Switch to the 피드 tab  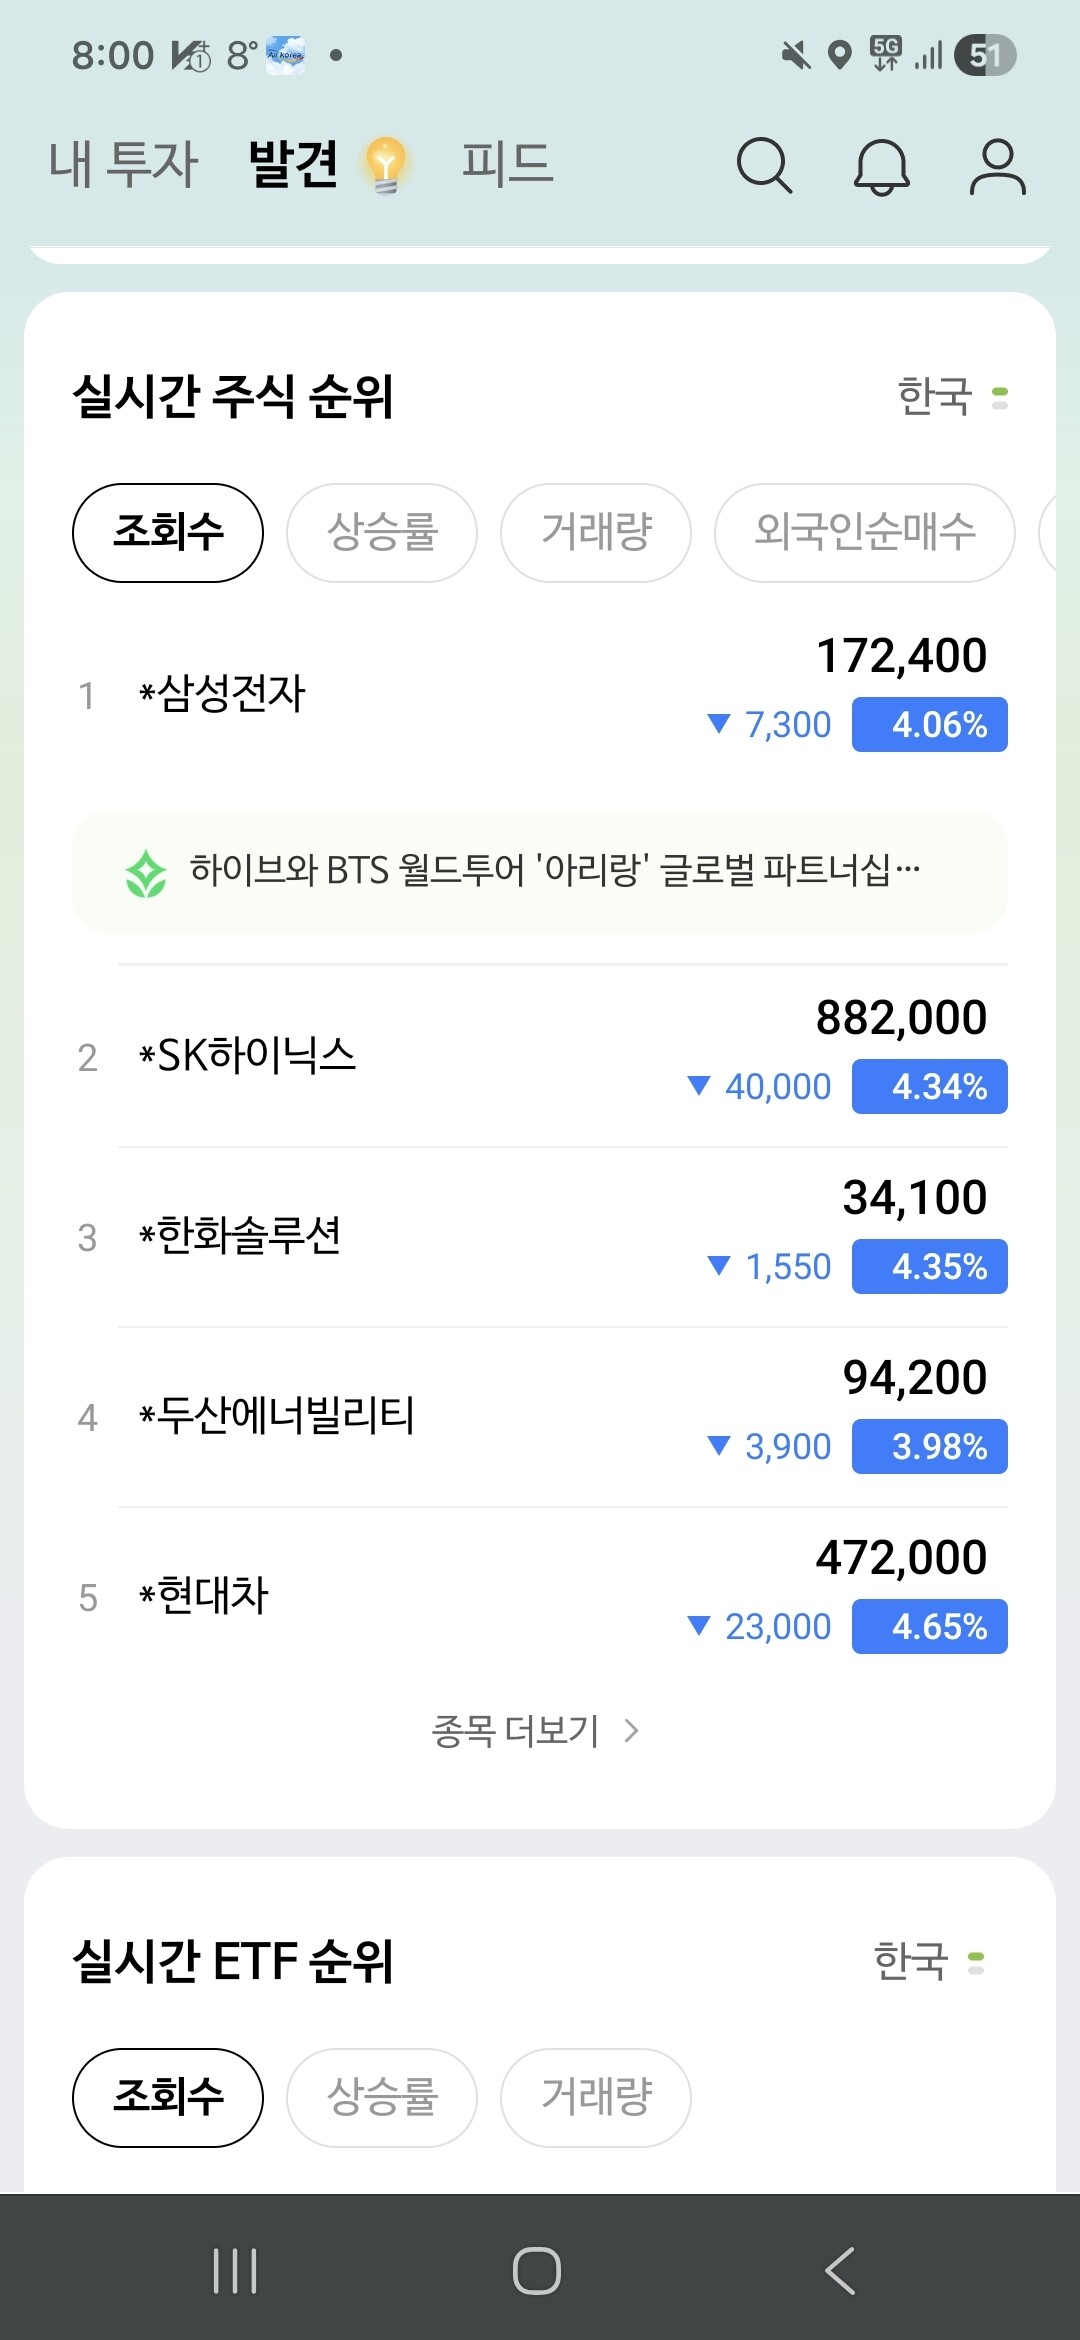tap(507, 164)
